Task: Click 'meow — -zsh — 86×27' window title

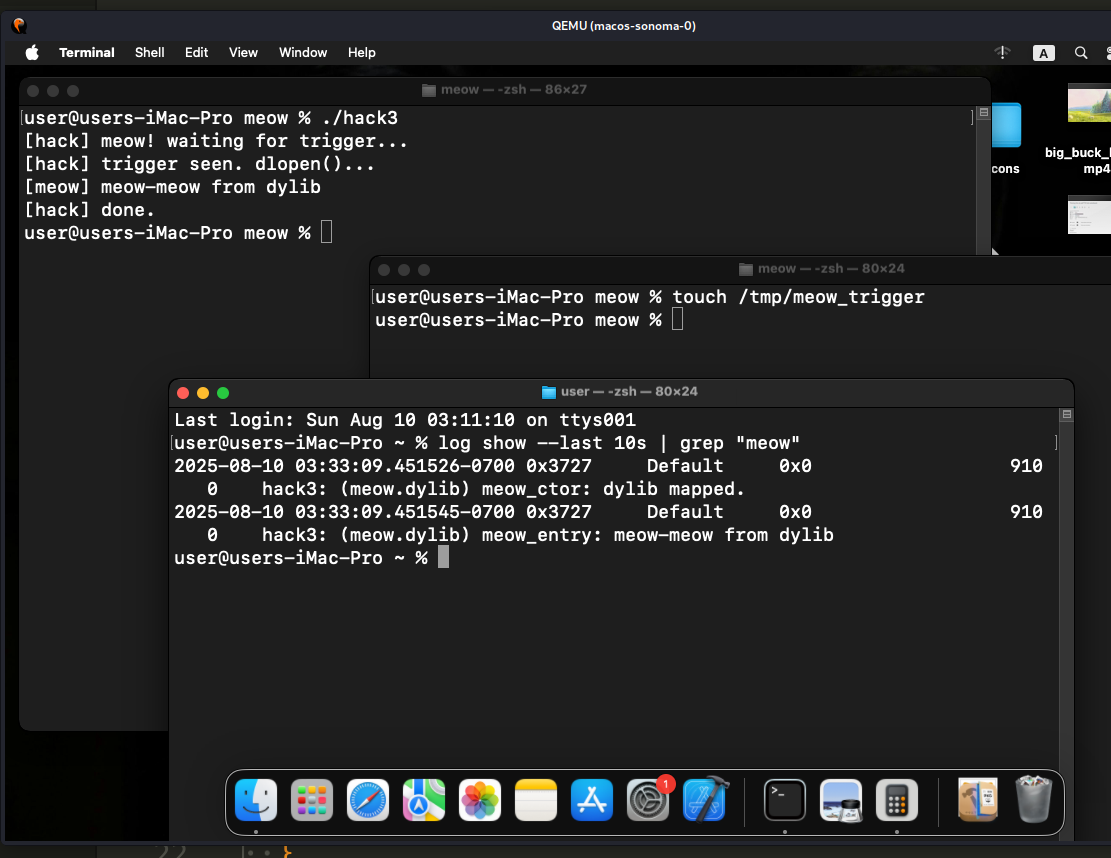Action: pyautogui.click(x=514, y=90)
